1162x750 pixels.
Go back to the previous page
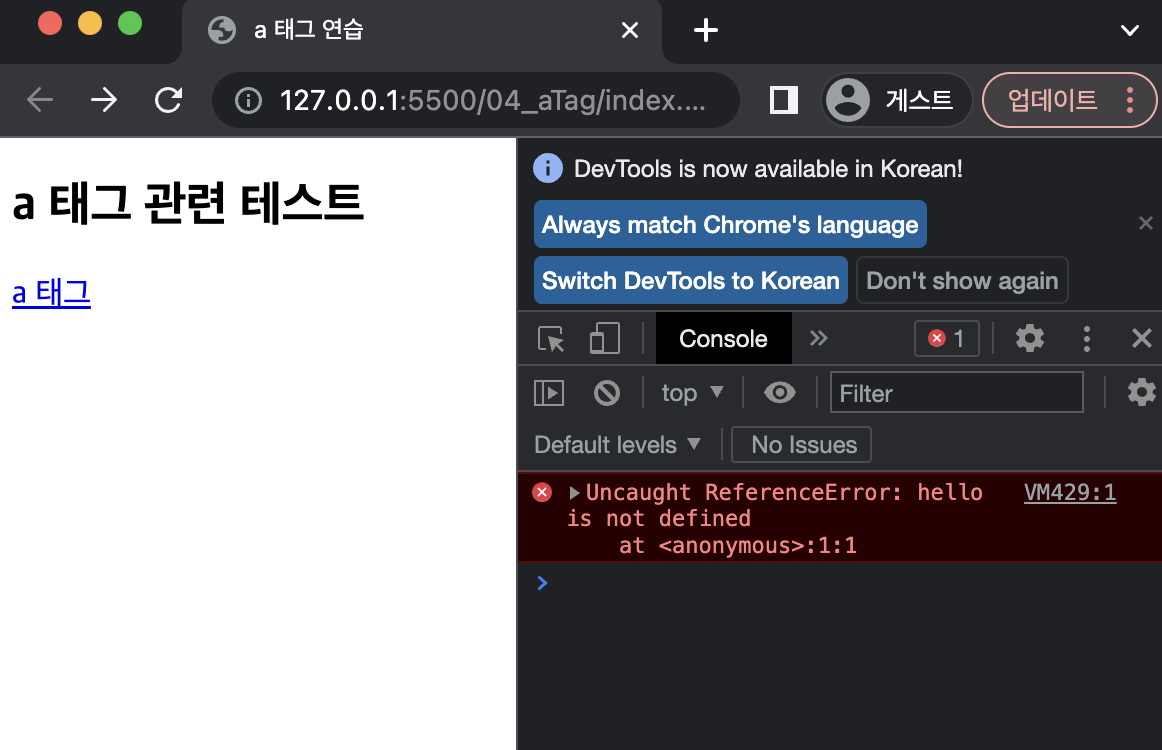pos(40,99)
